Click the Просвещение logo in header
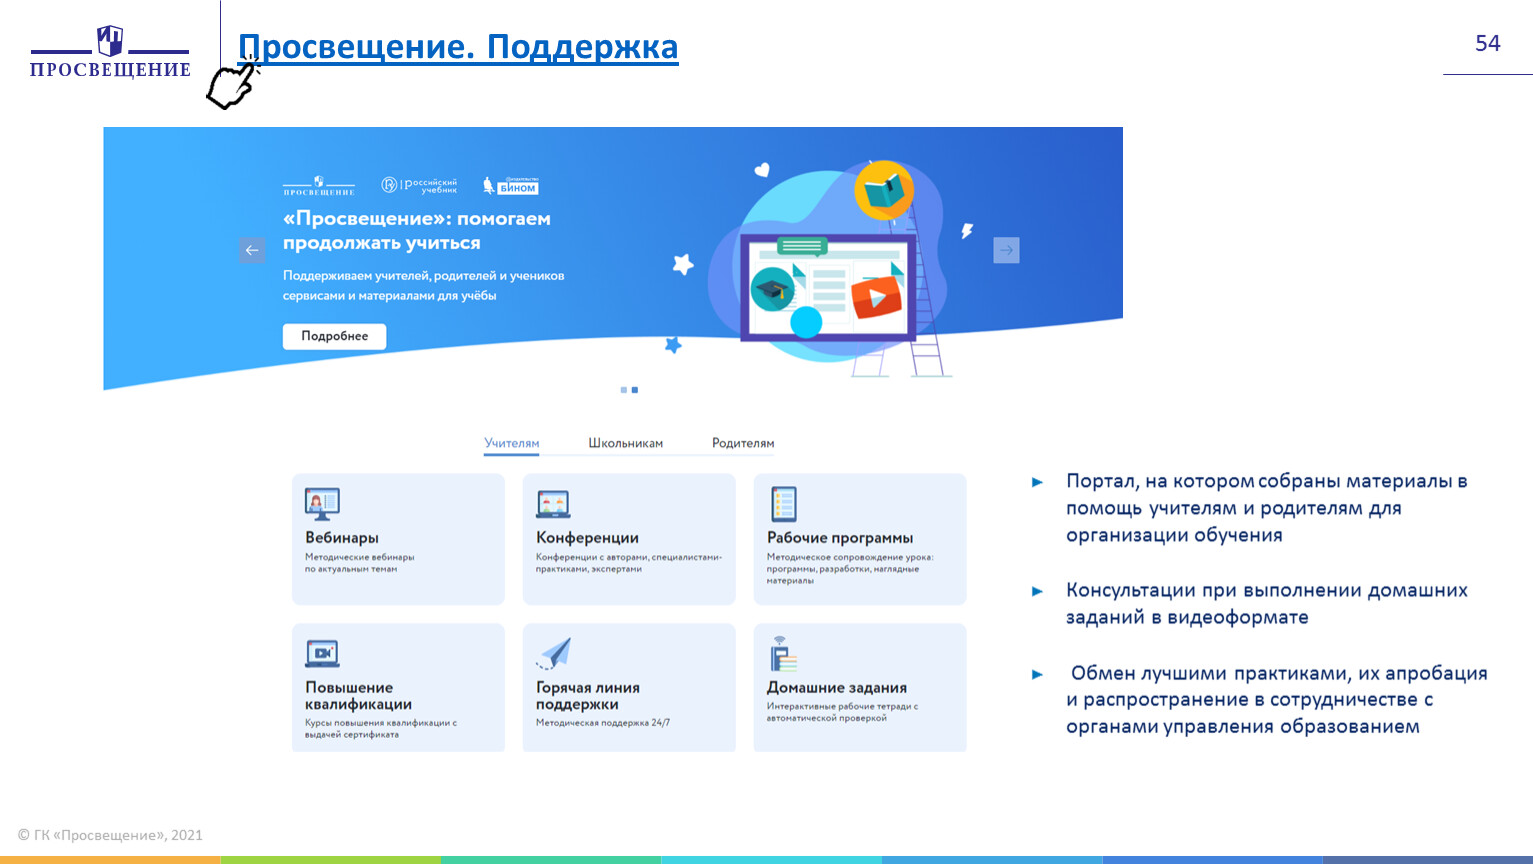 click(x=110, y=52)
